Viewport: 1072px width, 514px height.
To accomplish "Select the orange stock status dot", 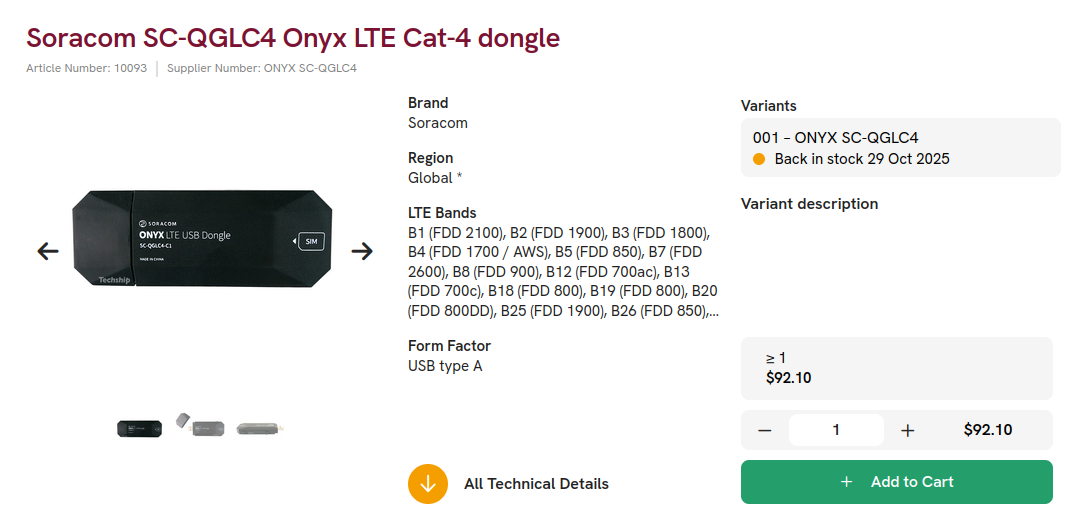I will point(759,159).
